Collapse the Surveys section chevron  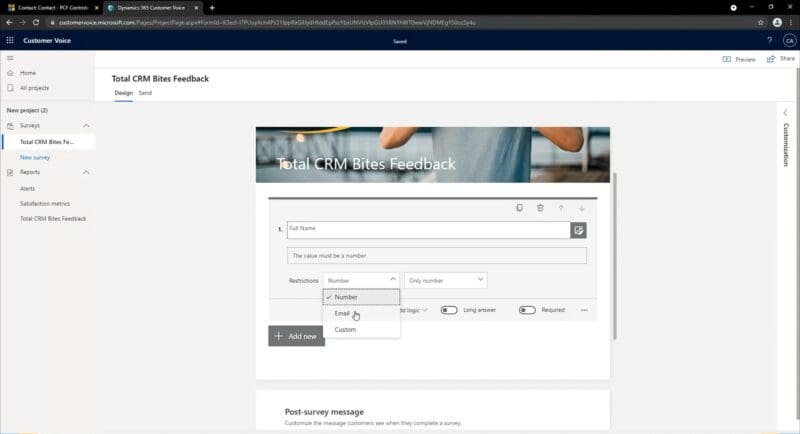(86, 126)
